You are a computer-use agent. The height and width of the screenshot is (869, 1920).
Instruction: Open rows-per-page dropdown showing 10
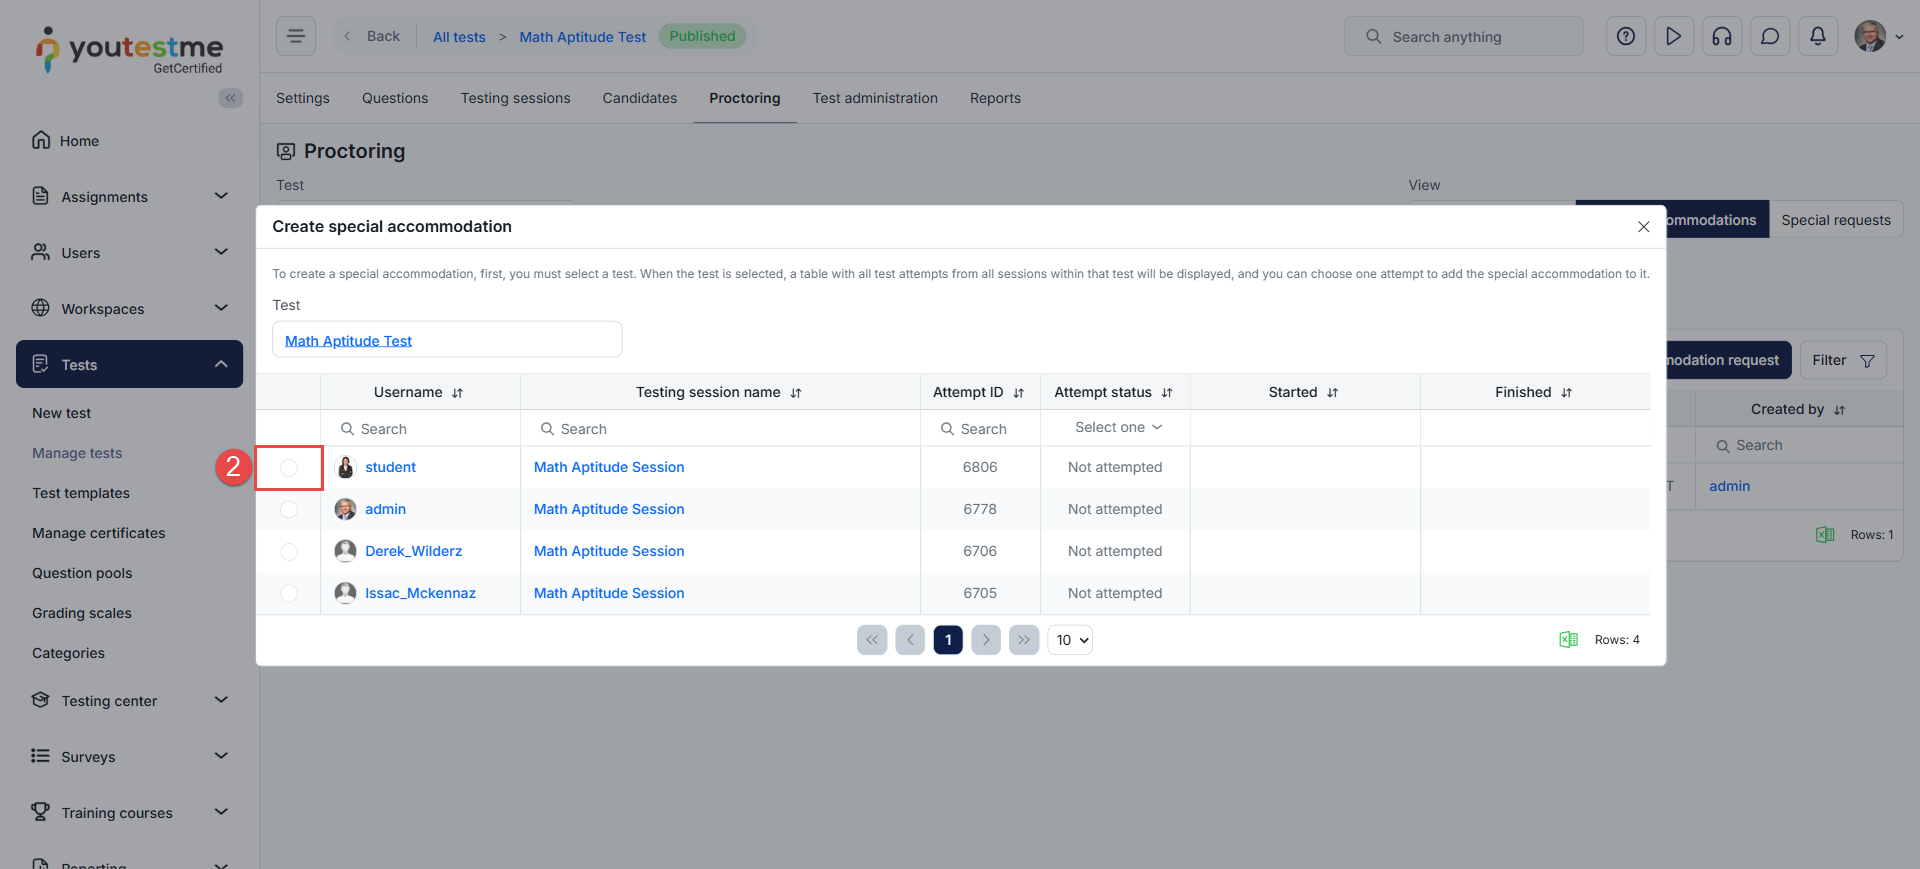(x=1070, y=640)
